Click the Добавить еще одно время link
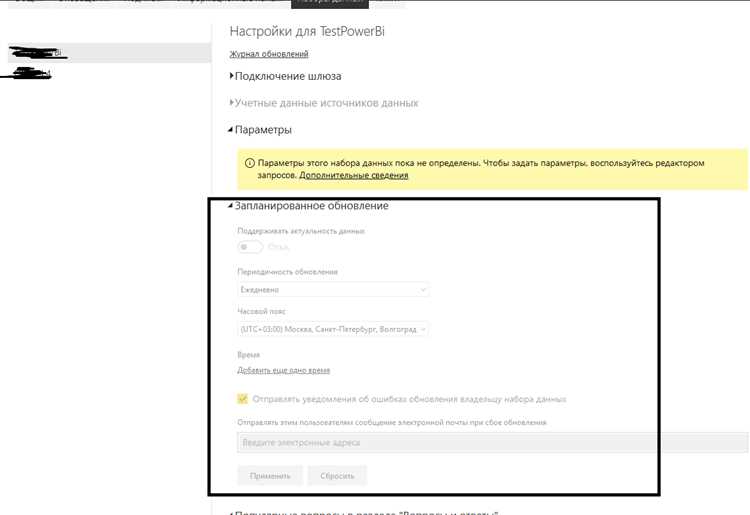 (284, 370)
